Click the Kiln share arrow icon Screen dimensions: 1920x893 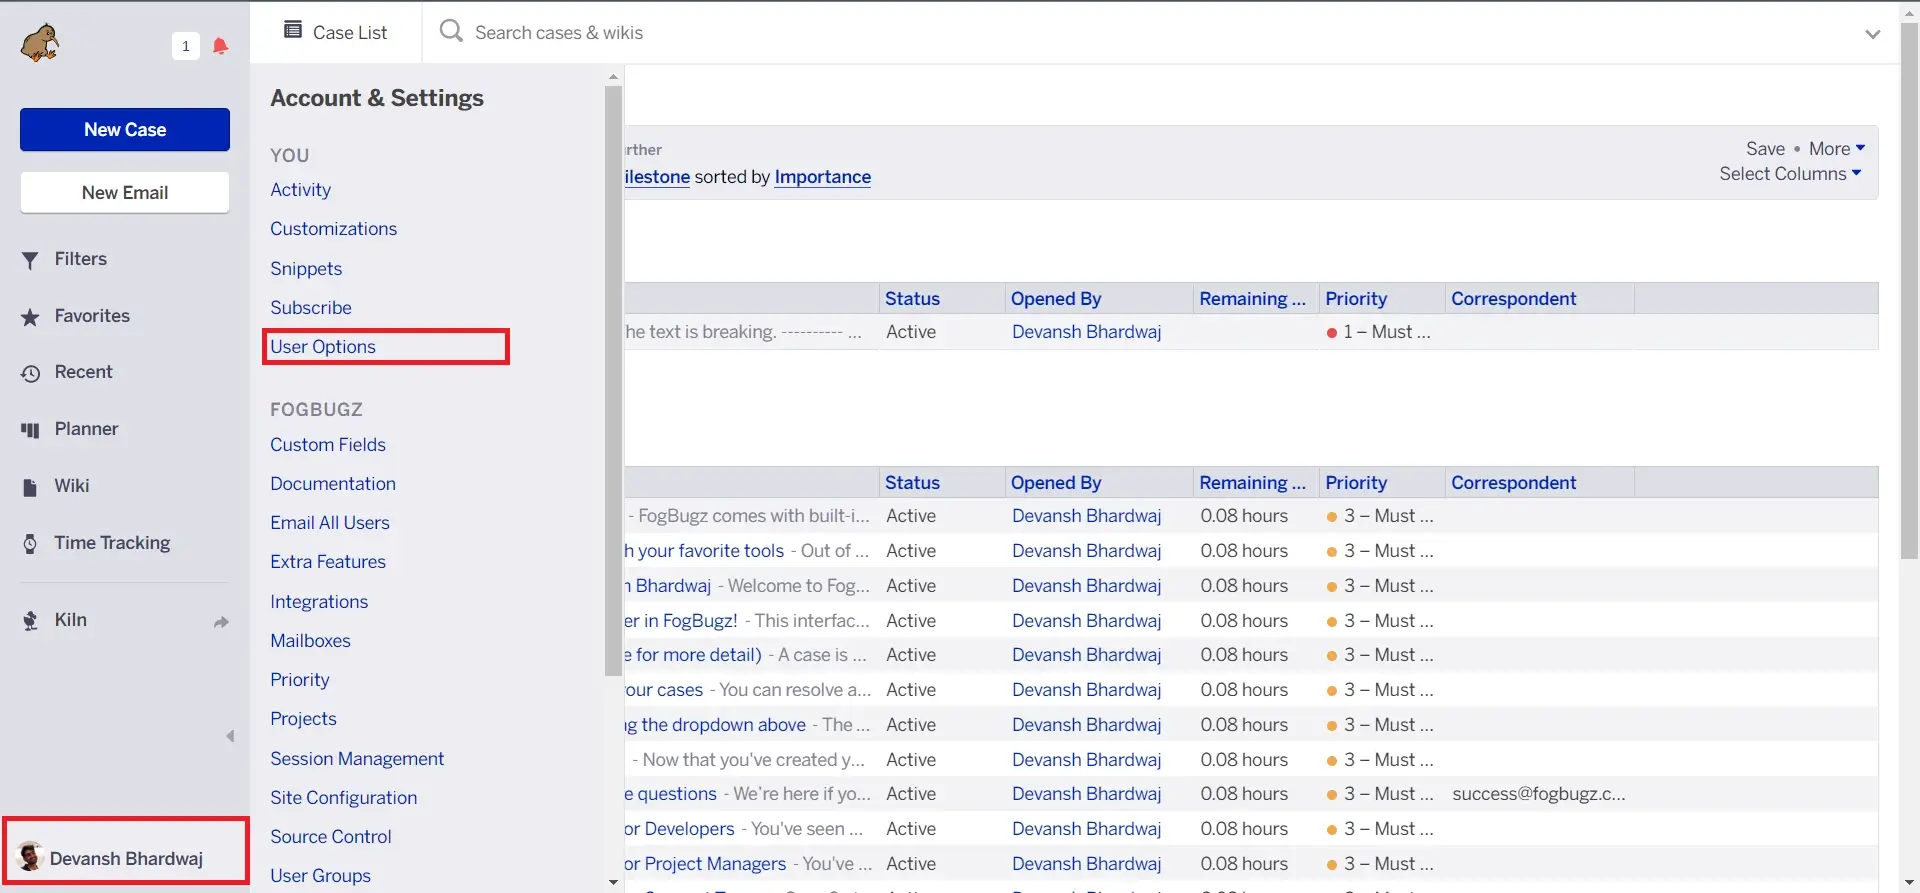point(221,622)
